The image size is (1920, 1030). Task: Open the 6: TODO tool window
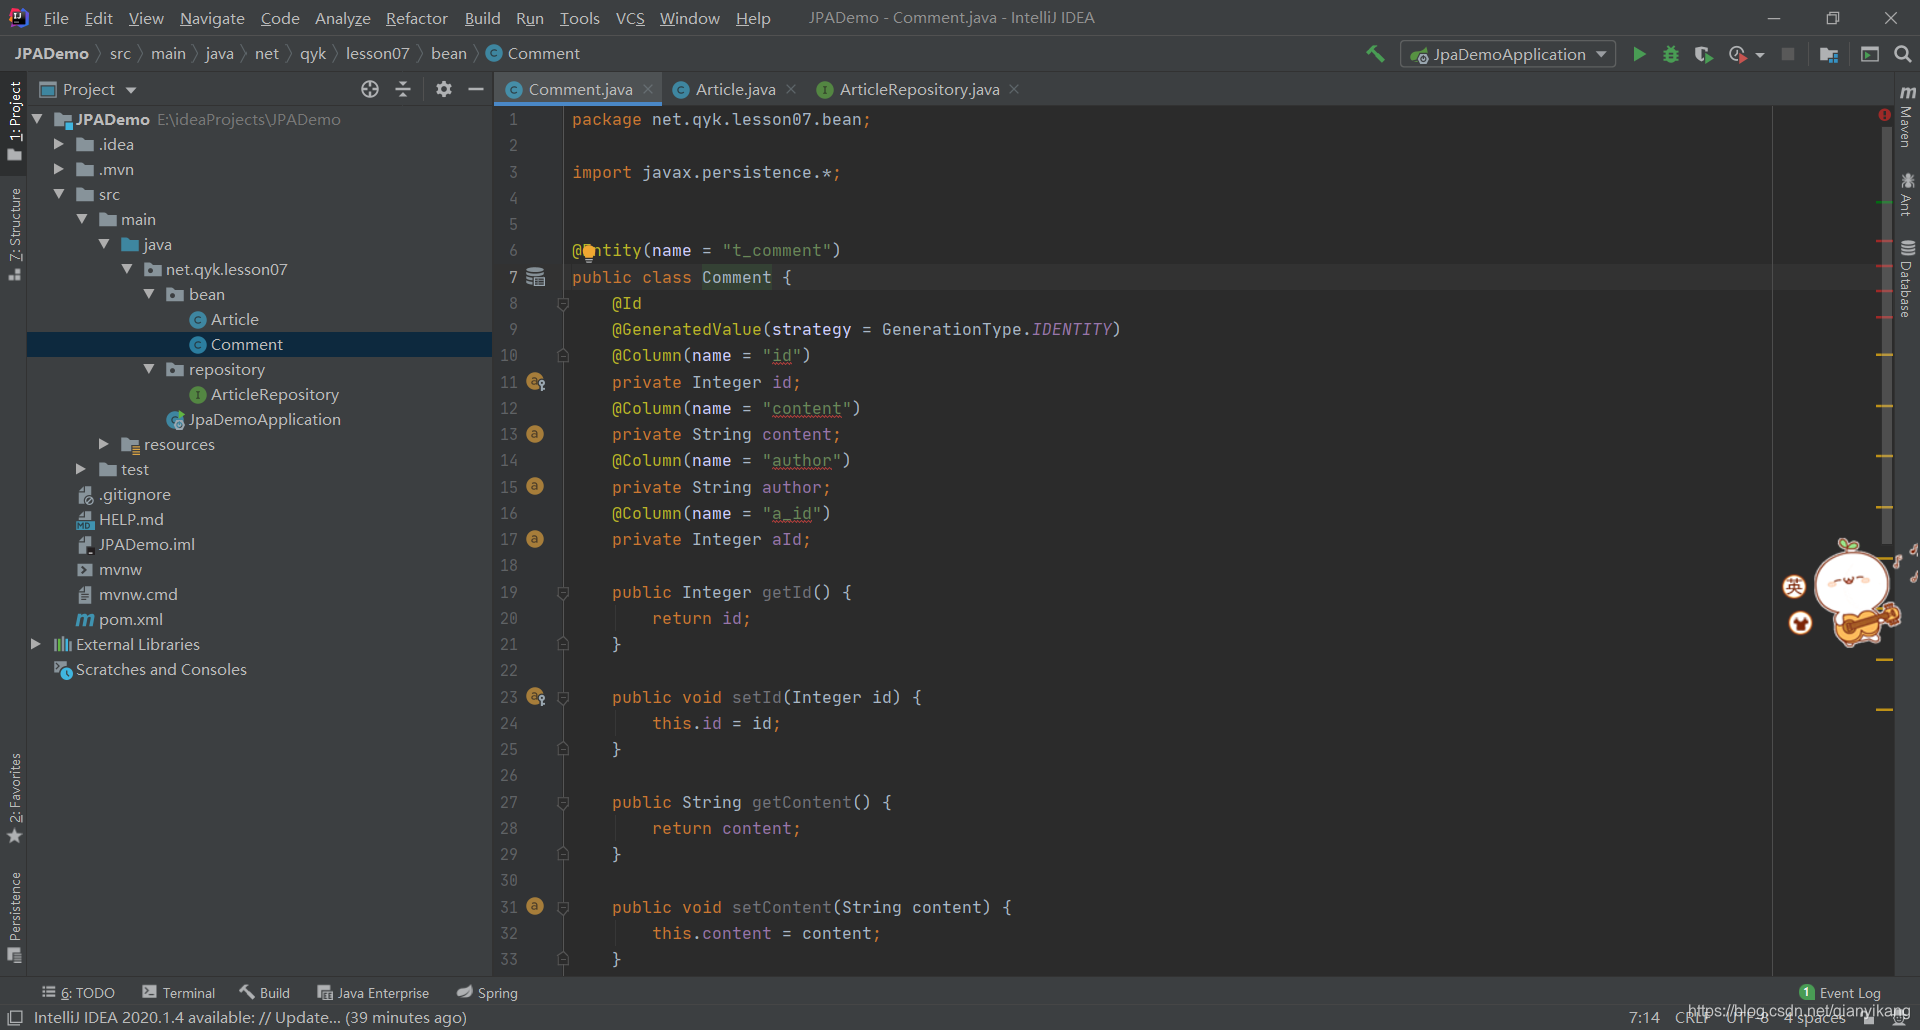tap(78, 993)
